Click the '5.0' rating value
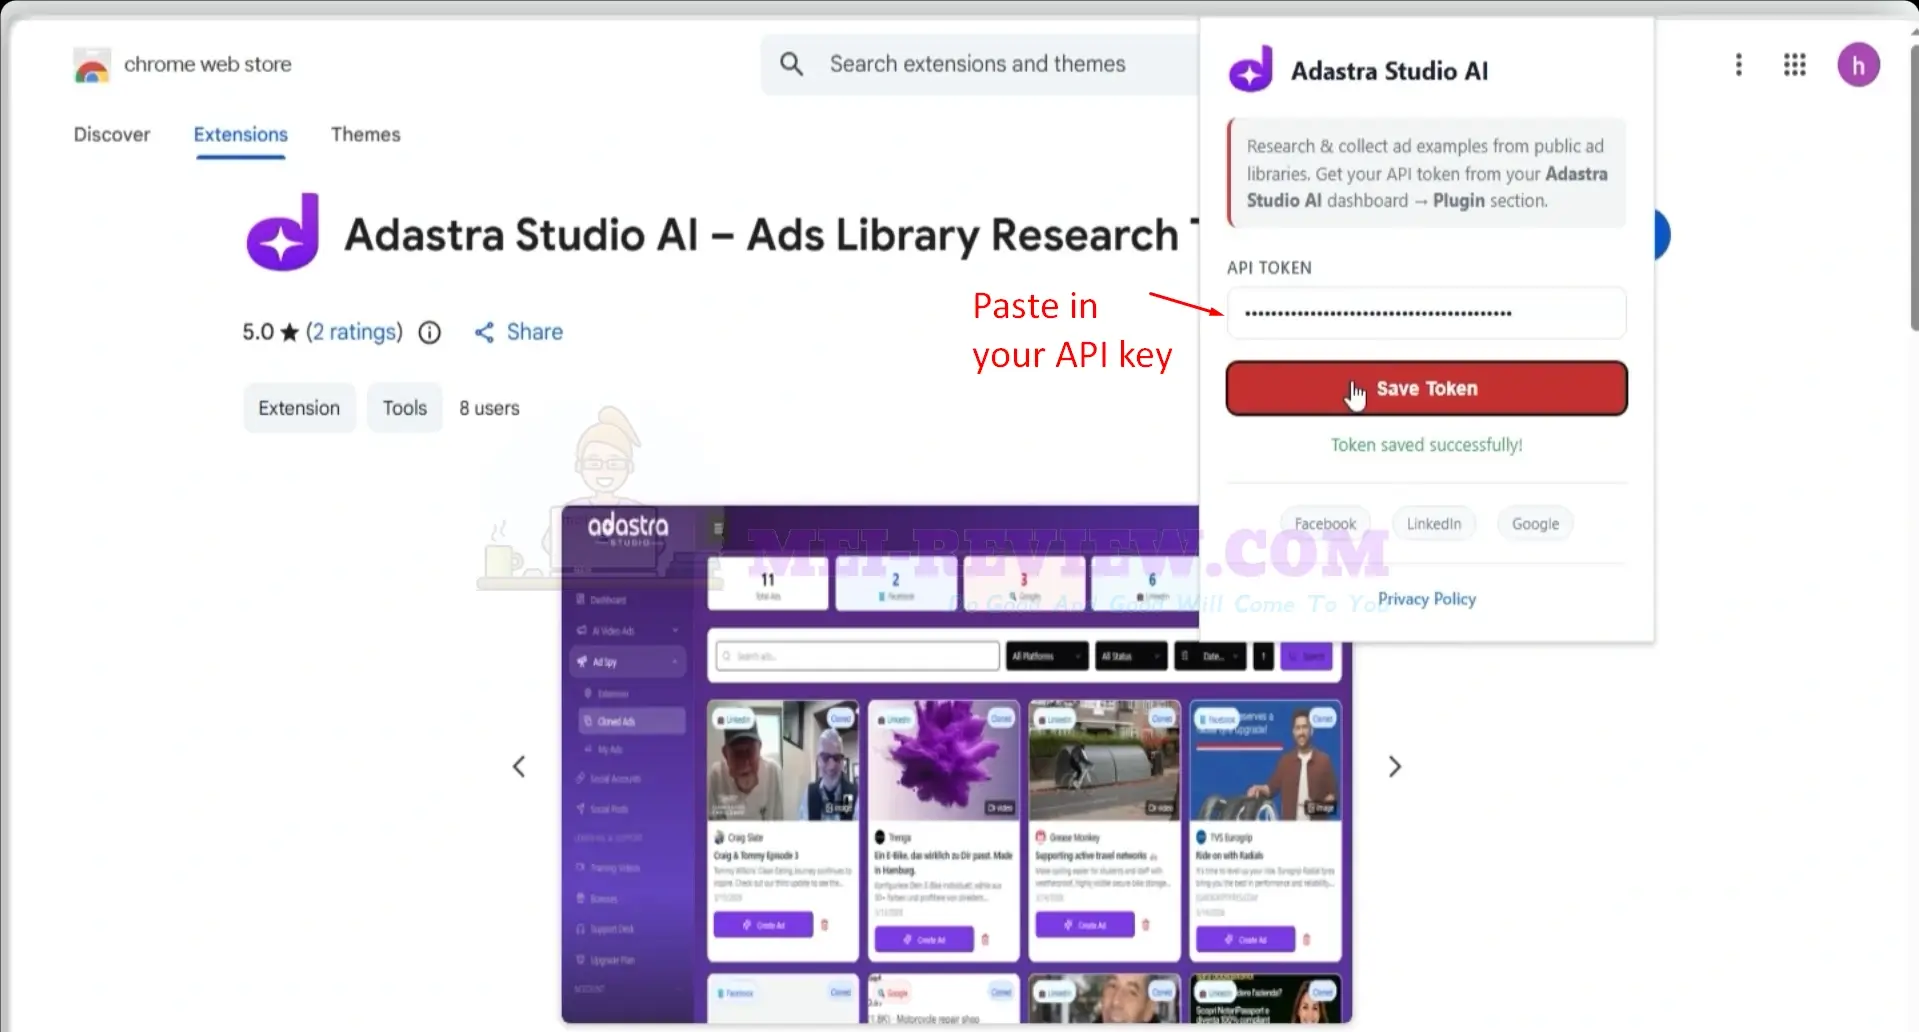Screen dimensions: 1919x1032 [258, 332]
